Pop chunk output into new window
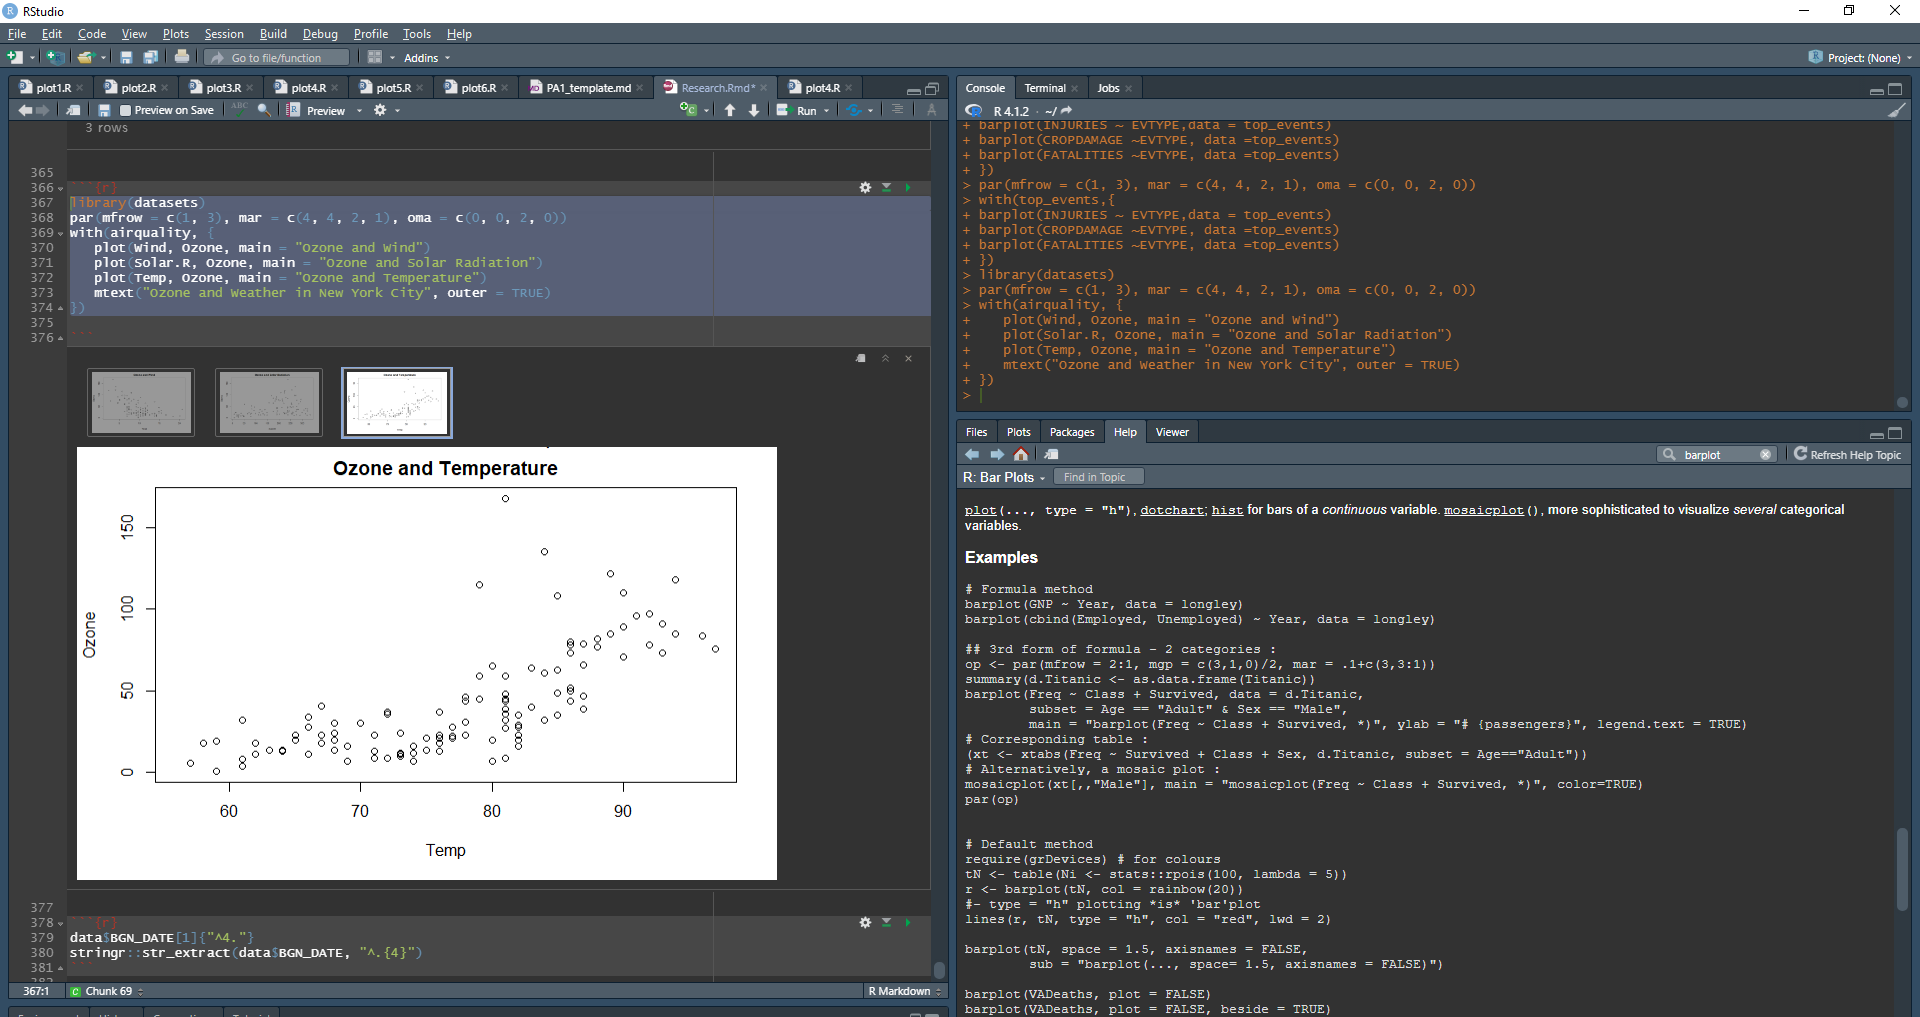The image size is (1920, 1017). coord(861,358)
